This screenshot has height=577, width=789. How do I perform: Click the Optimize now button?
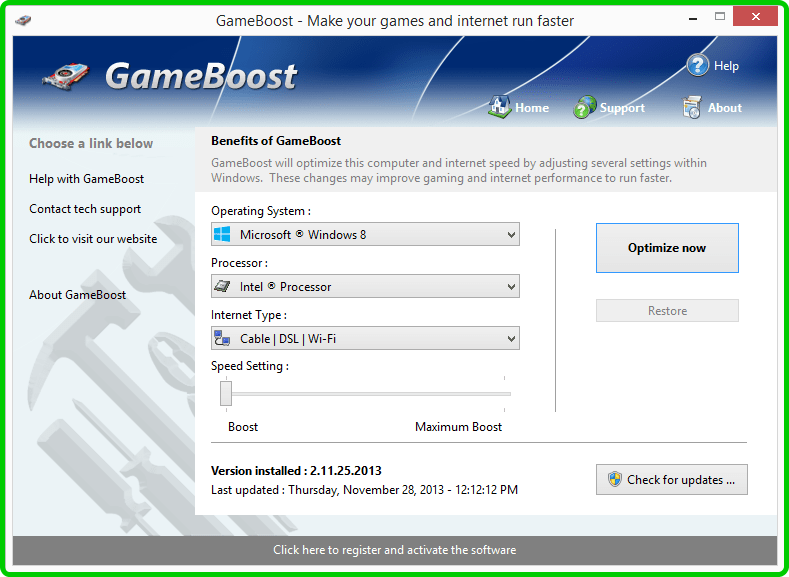[x=667, y=248]
